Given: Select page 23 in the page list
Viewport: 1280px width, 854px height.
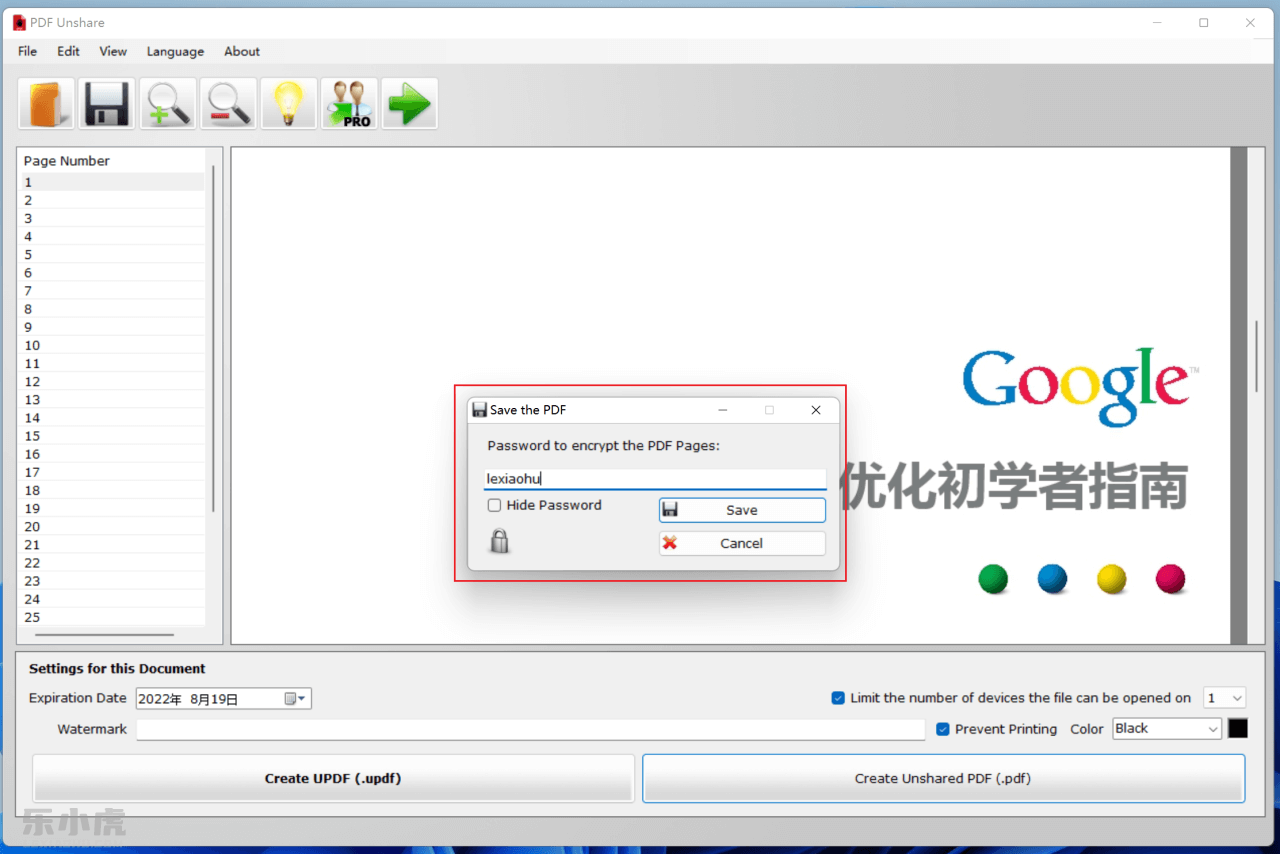Looking at the screenshot, I should pos(113,581).
